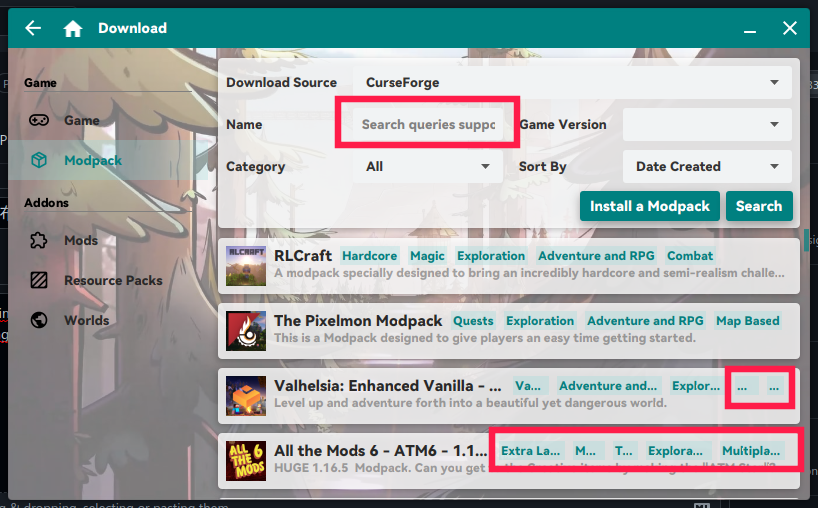
Task: Expand the Game Version dropdown
Action: (x=707, y=125)
